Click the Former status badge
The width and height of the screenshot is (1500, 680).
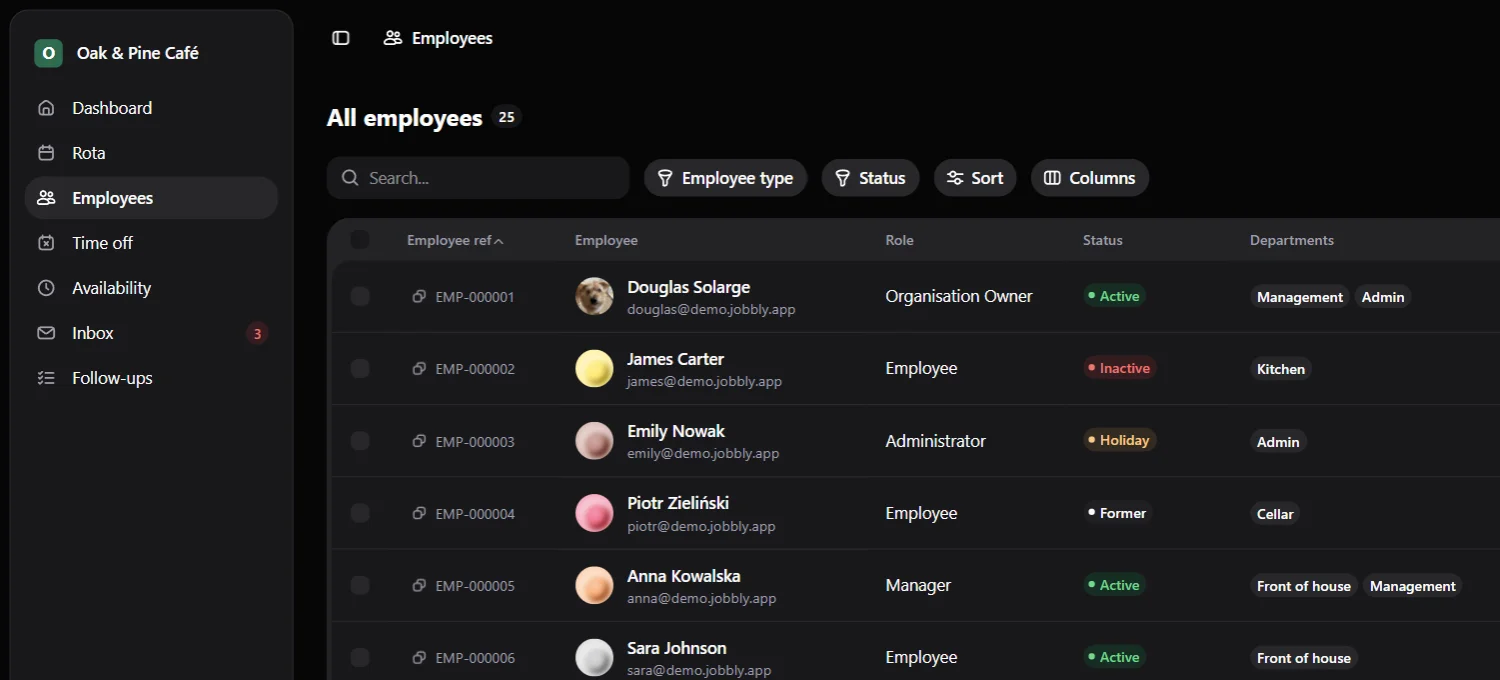[x=1118, y=513]
